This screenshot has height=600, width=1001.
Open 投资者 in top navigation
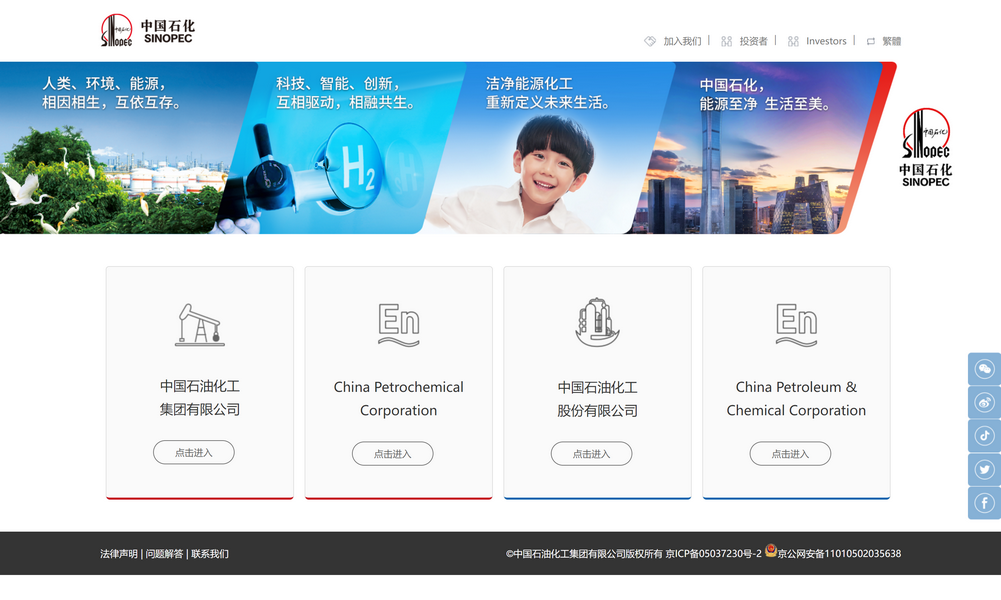[x=753, y=41]
